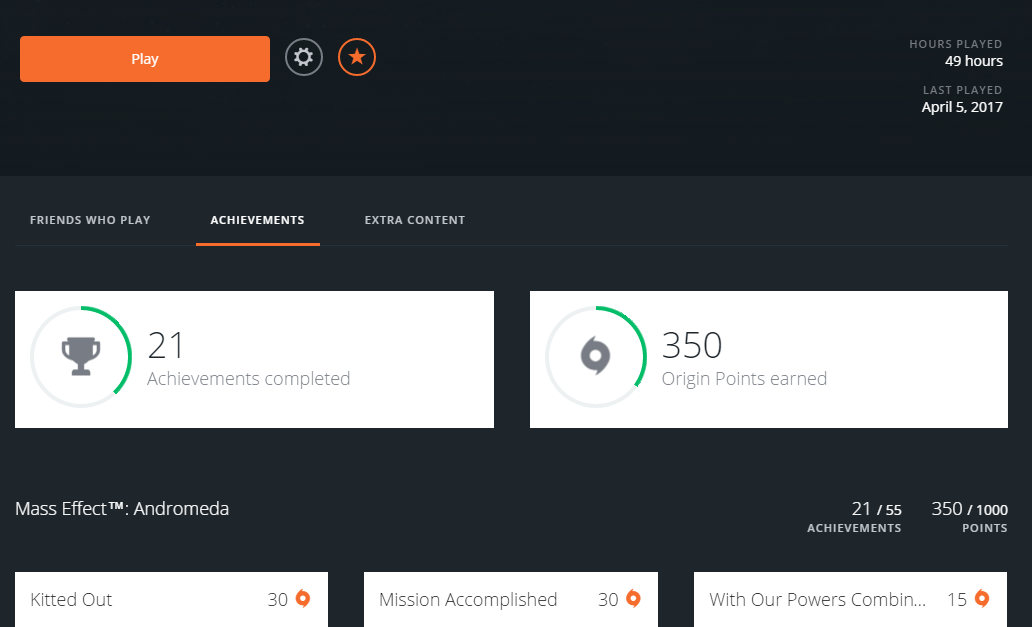Click Origin points icon on Mission Accomplished

pos(633,599)
